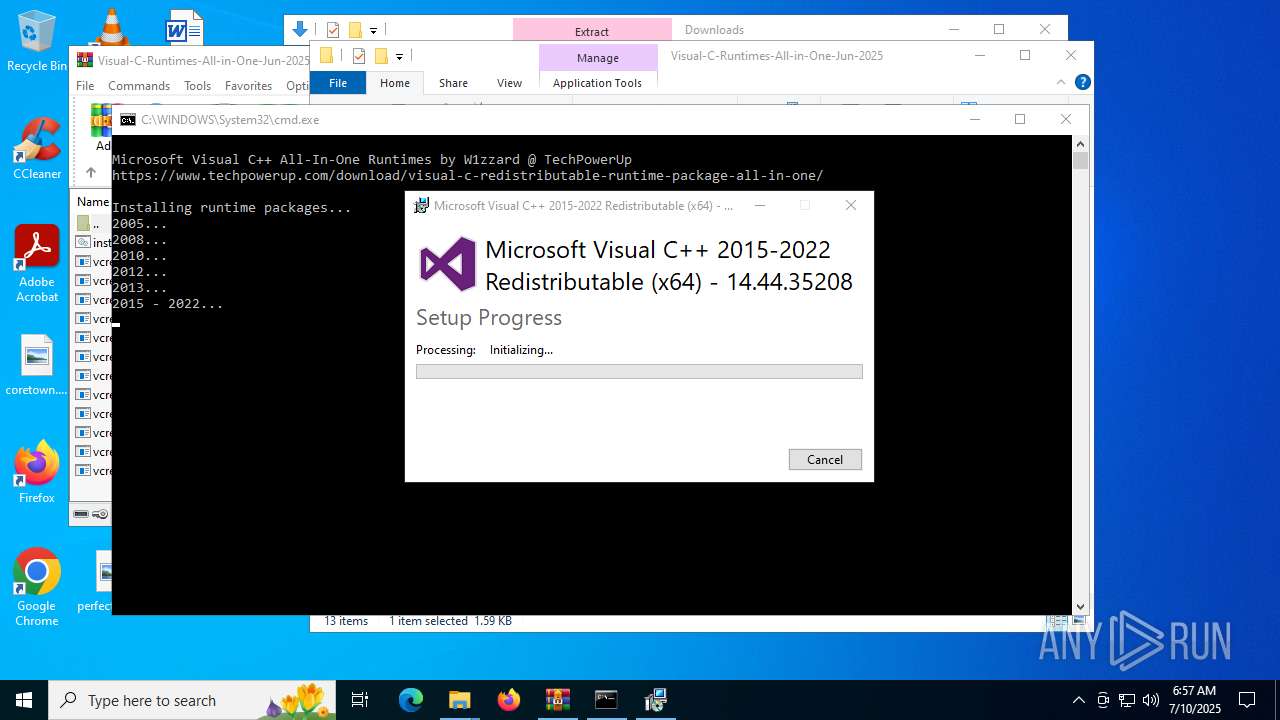The image size is (1280, 720).
Task: Click the Visual Studio logo in installer
Action: (x=447, y=264)
